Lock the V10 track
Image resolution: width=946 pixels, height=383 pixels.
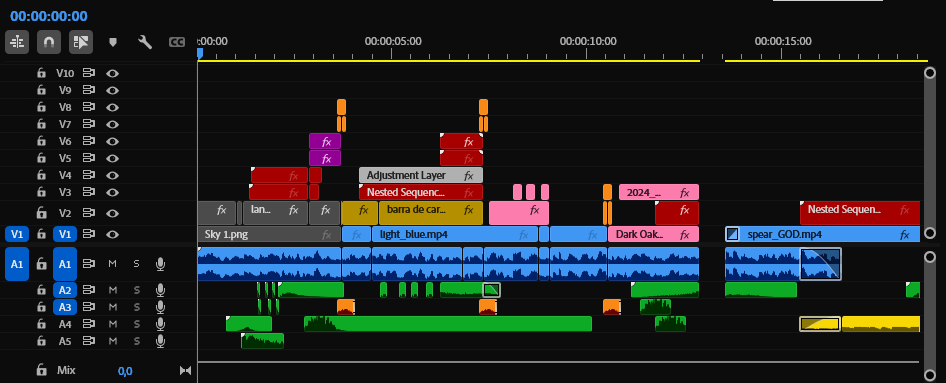tap(41, 74)
